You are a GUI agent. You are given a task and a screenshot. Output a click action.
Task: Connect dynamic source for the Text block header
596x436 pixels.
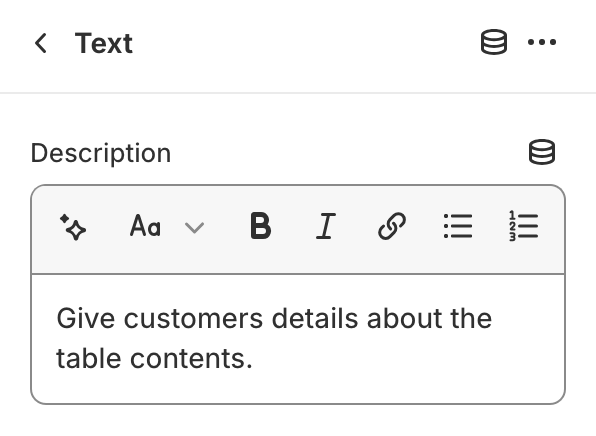tap(494, 42)
